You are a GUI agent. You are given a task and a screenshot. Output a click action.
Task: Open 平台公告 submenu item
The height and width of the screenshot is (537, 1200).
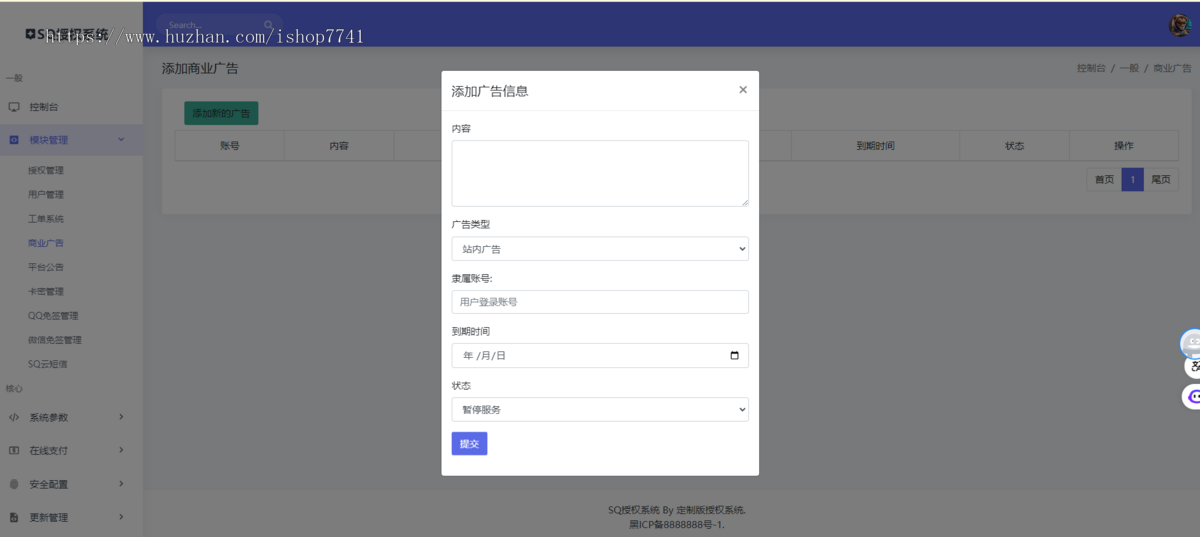click(46, 267)
